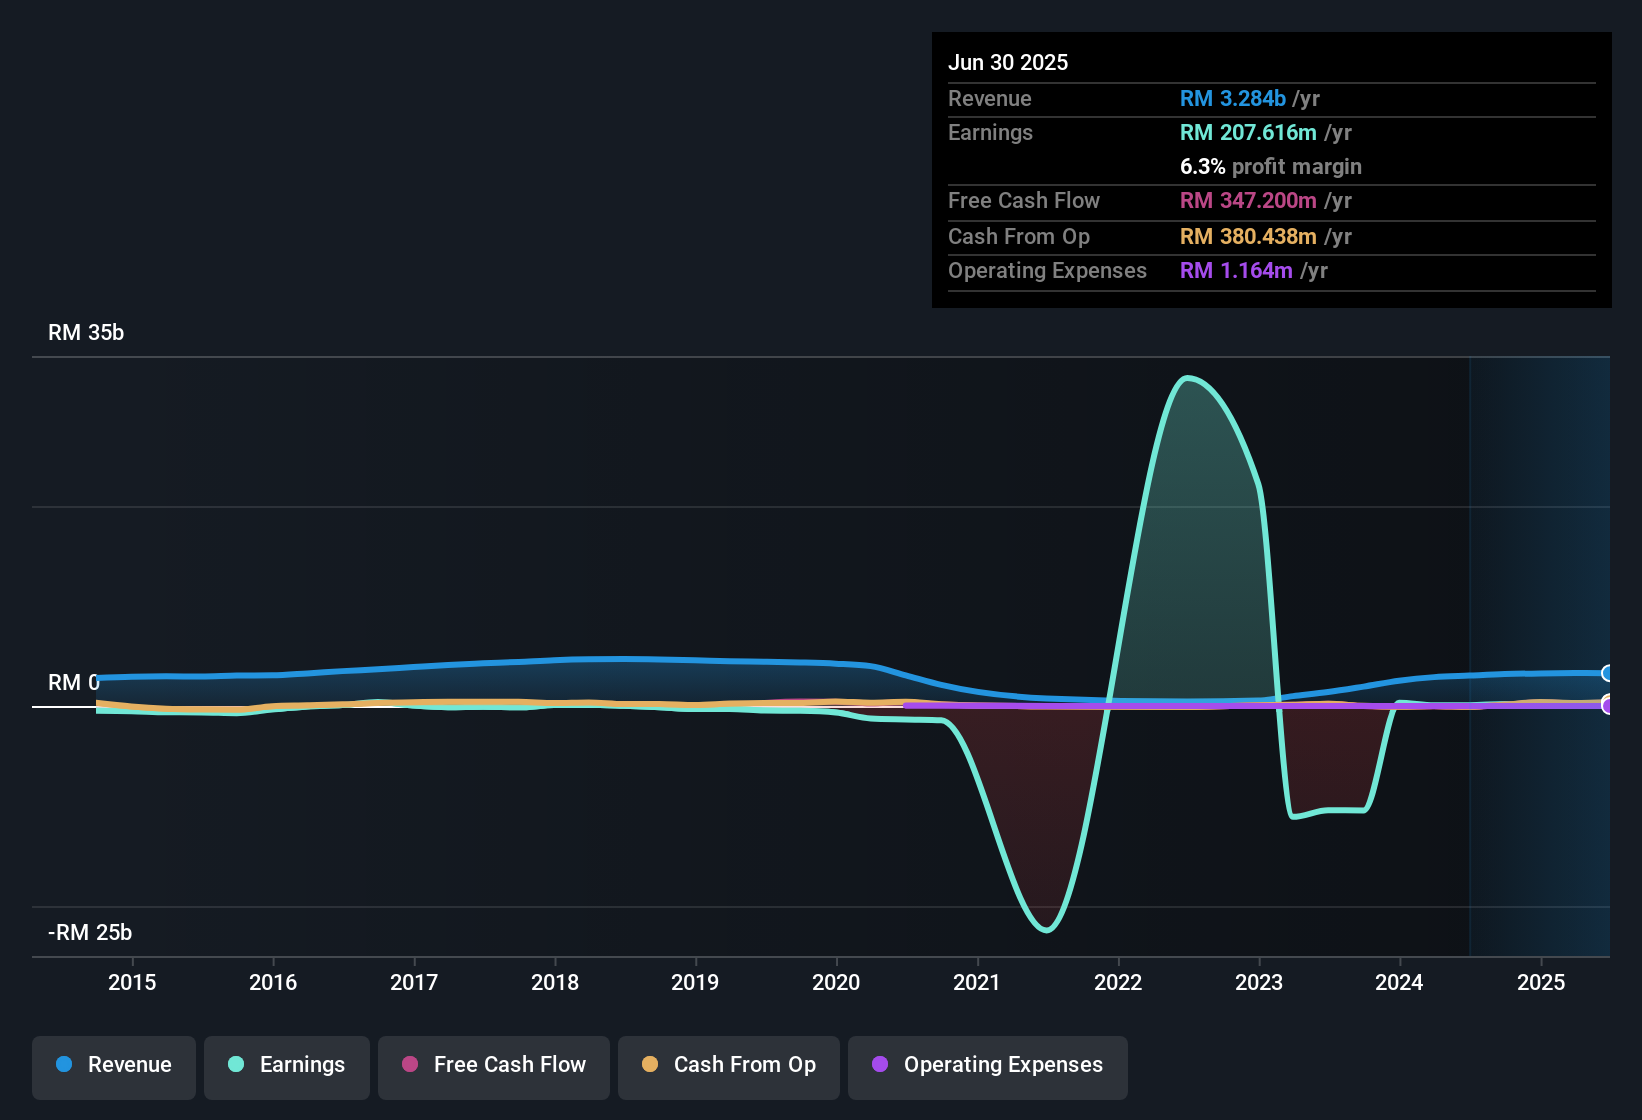Screen dimensions: 1642x1120
Task: Click the pink Free Cash Flow dot
Action: (x=410, y=1065)
